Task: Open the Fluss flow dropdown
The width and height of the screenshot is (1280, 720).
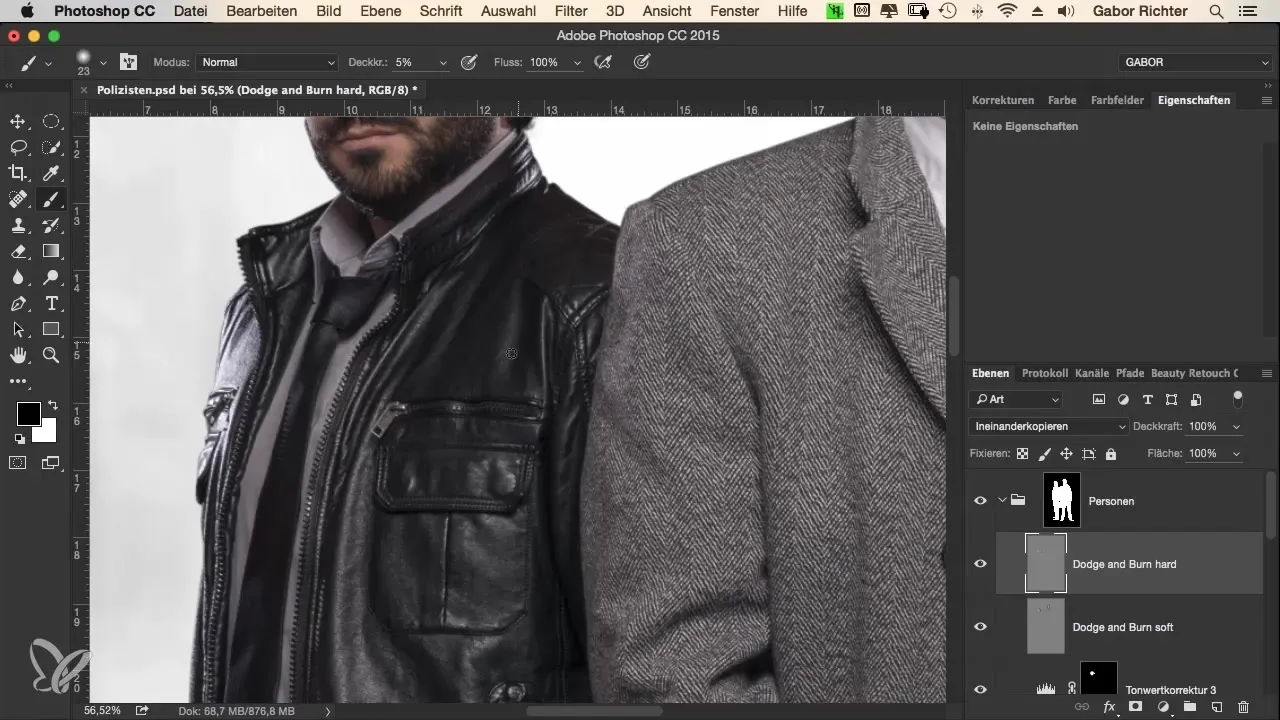Action: (x=577, y=62)
